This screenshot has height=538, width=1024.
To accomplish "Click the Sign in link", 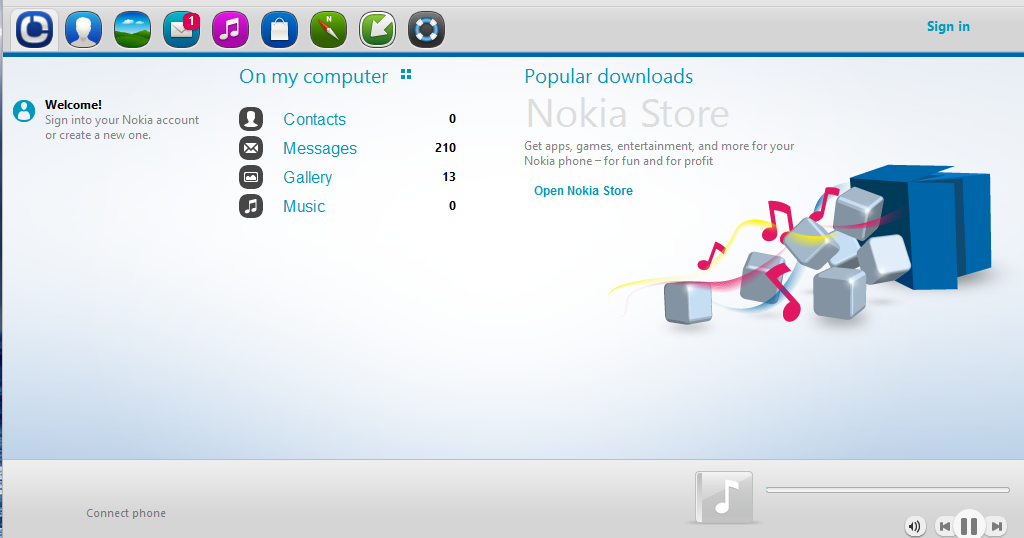I will (x=948, y=27).
